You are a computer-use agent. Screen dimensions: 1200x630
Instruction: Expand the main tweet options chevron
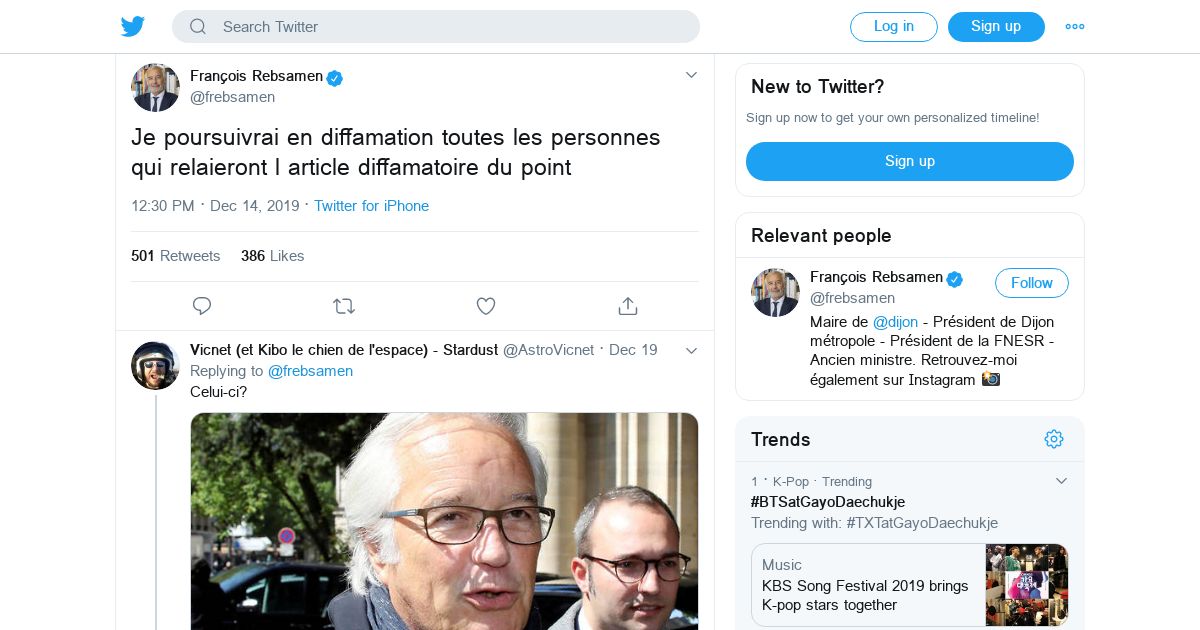click(691, 75)
